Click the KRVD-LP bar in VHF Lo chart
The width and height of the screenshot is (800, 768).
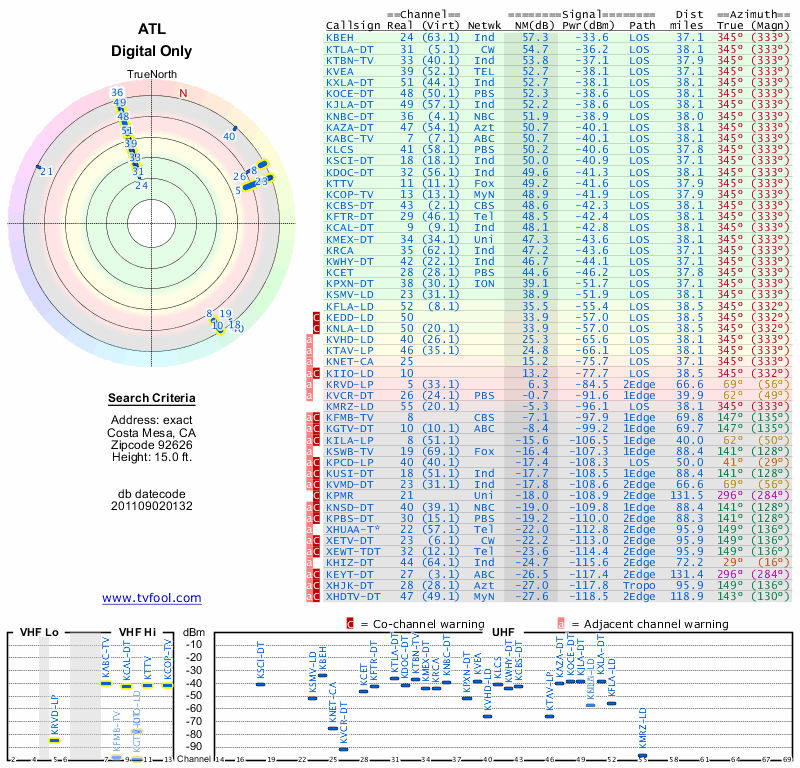coord(55,740)
